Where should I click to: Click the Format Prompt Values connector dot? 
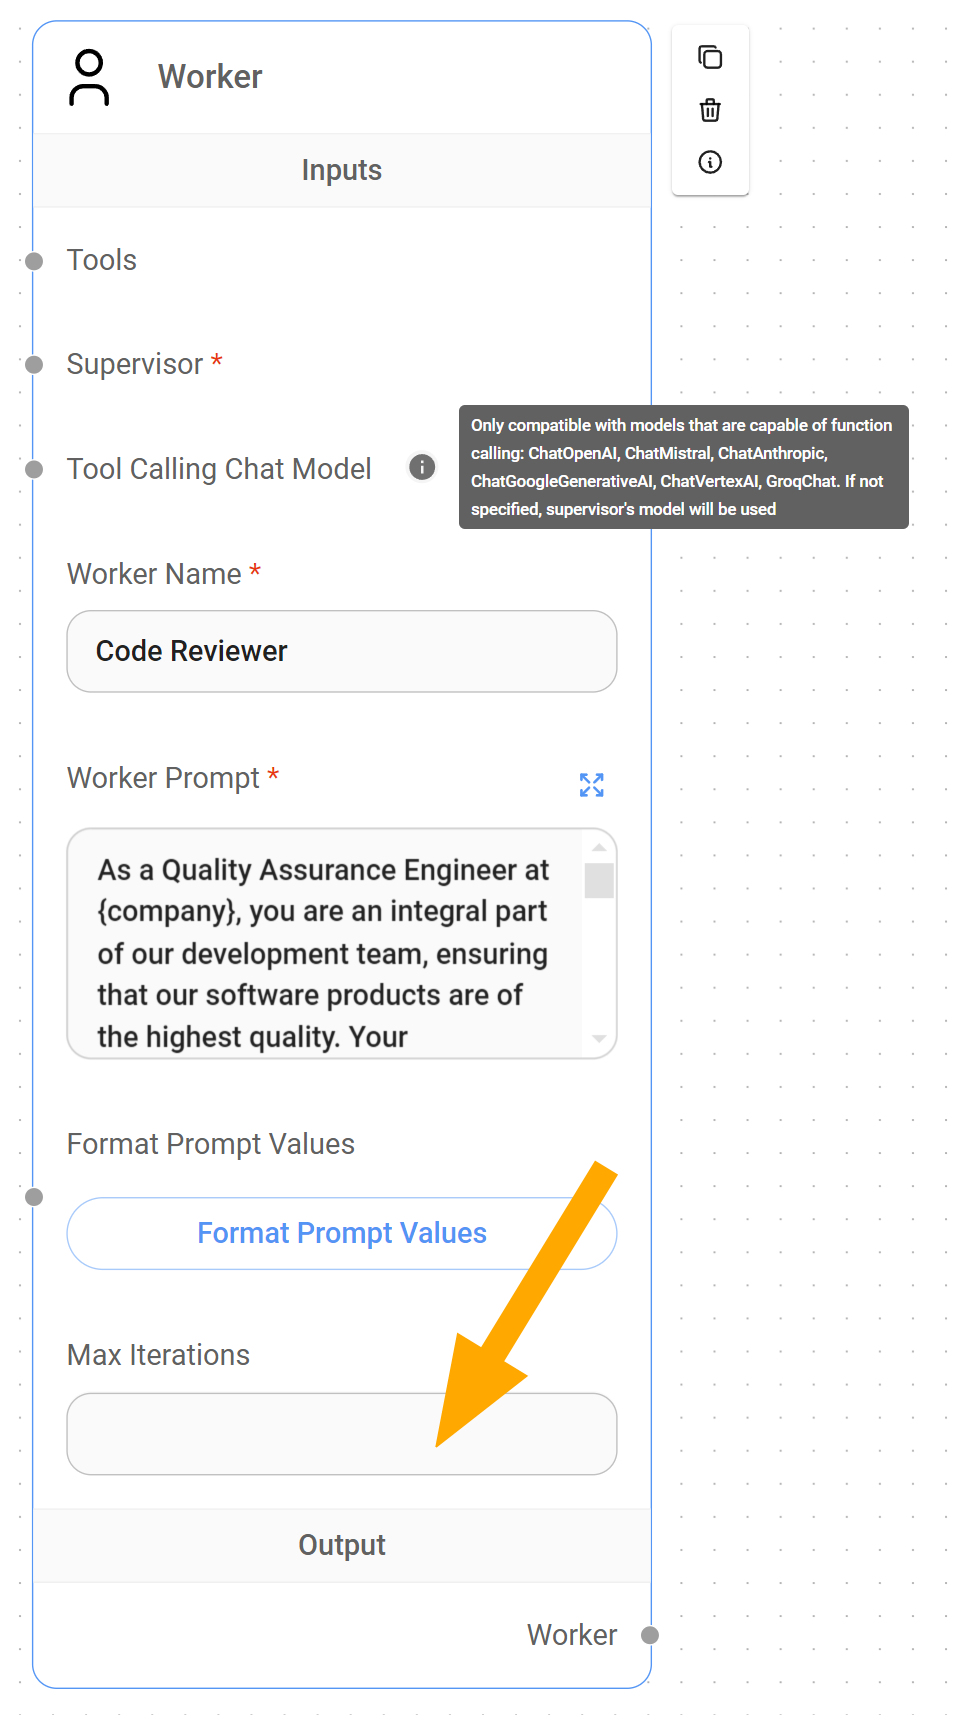click(x=34, y=1197)
